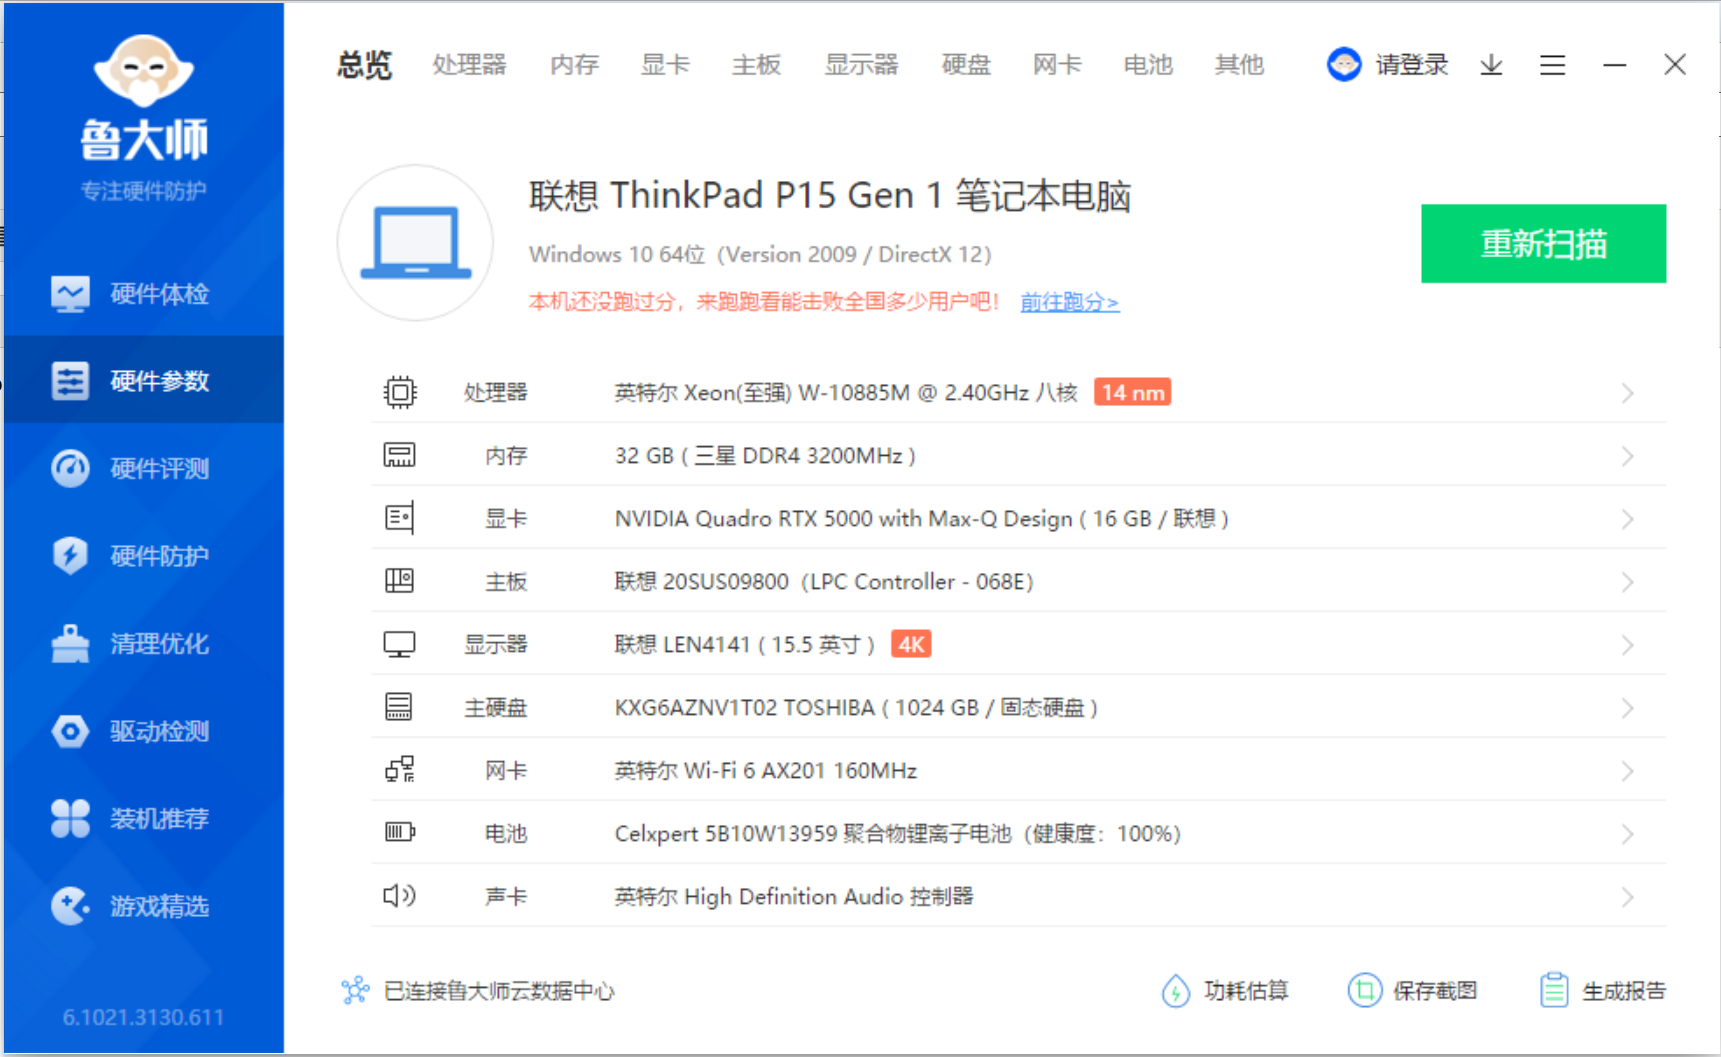1721x1057 pixels.
Task: Switch to the 主板 tab
Action: (x=756, y=65)
